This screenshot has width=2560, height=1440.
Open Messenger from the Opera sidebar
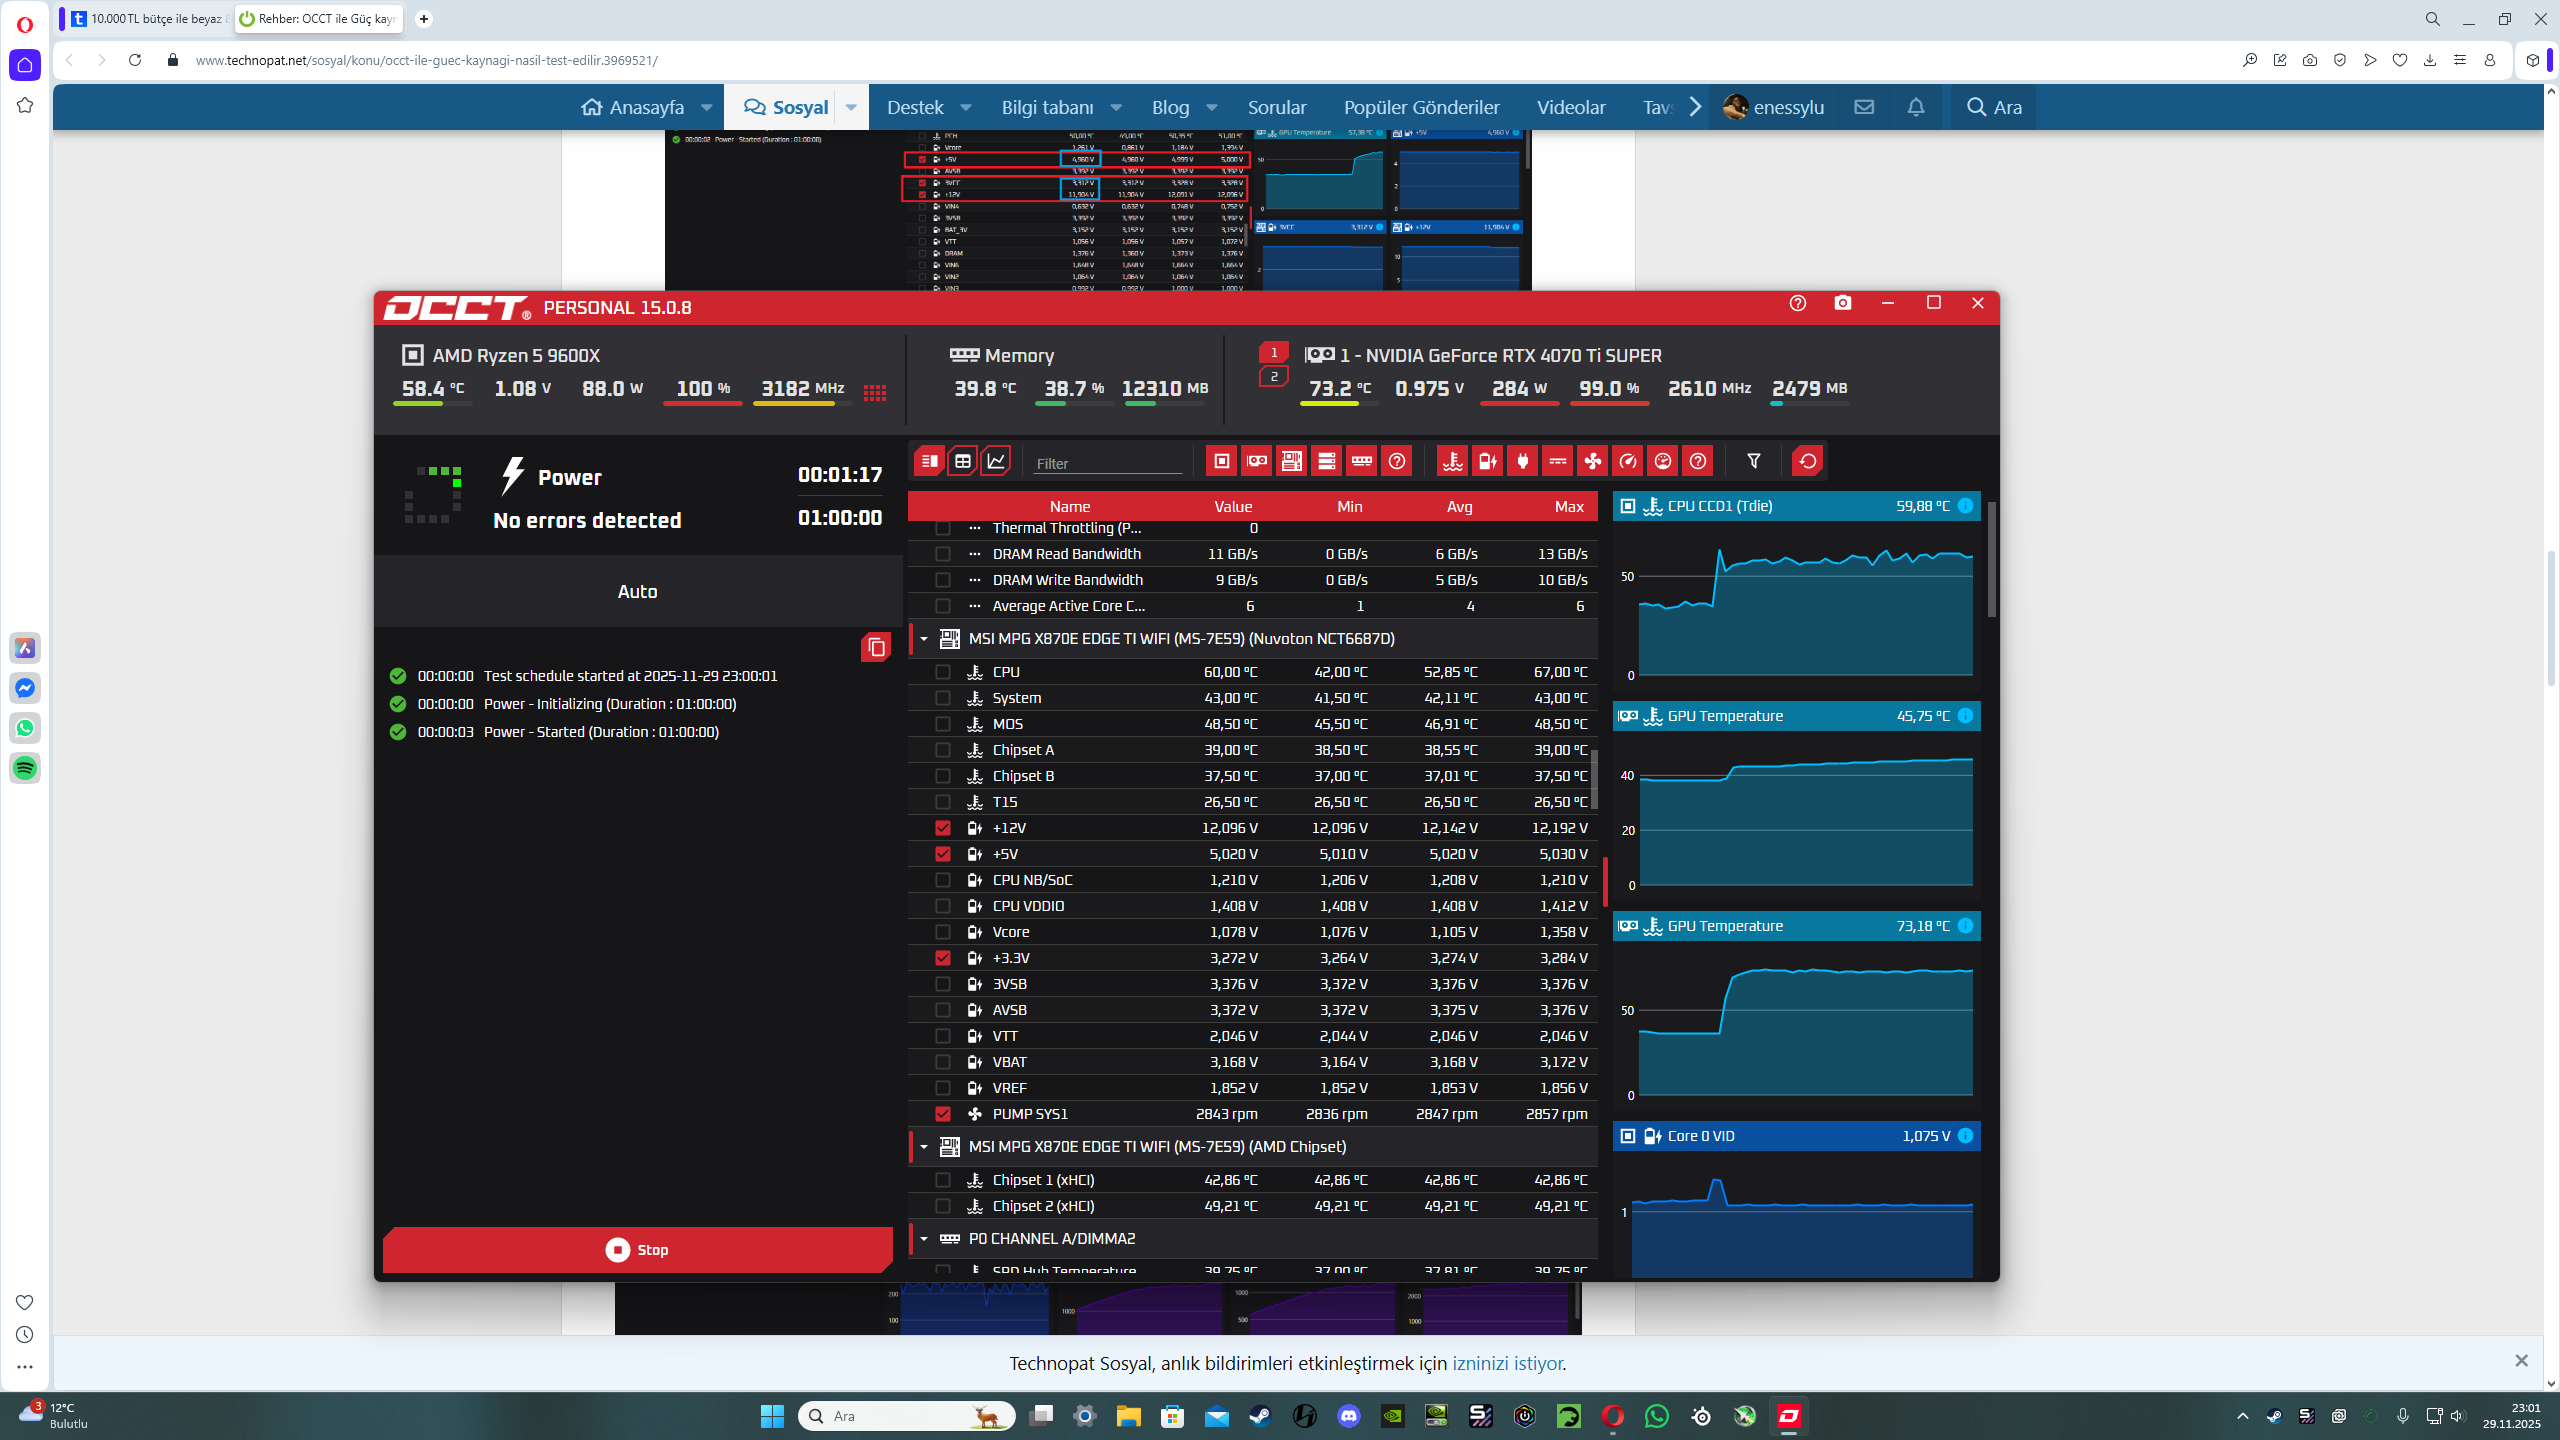pyautogui.click(x=25, y=688)
